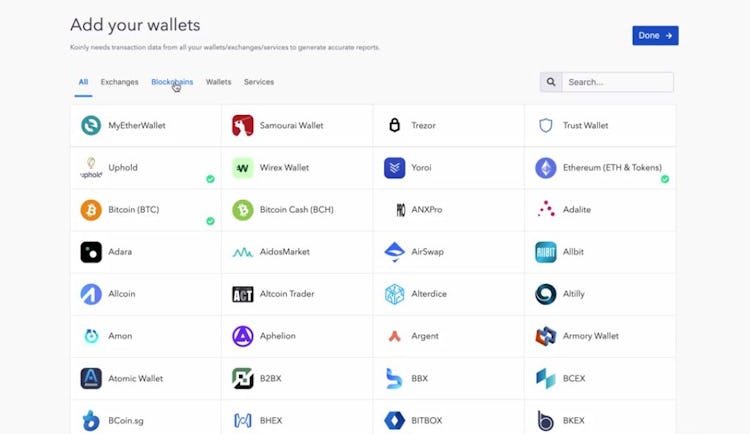The width and height of the screenshot is (750, 434).
Task: Click the MyEtherWallet logo icon
Action: coord(91,125)
